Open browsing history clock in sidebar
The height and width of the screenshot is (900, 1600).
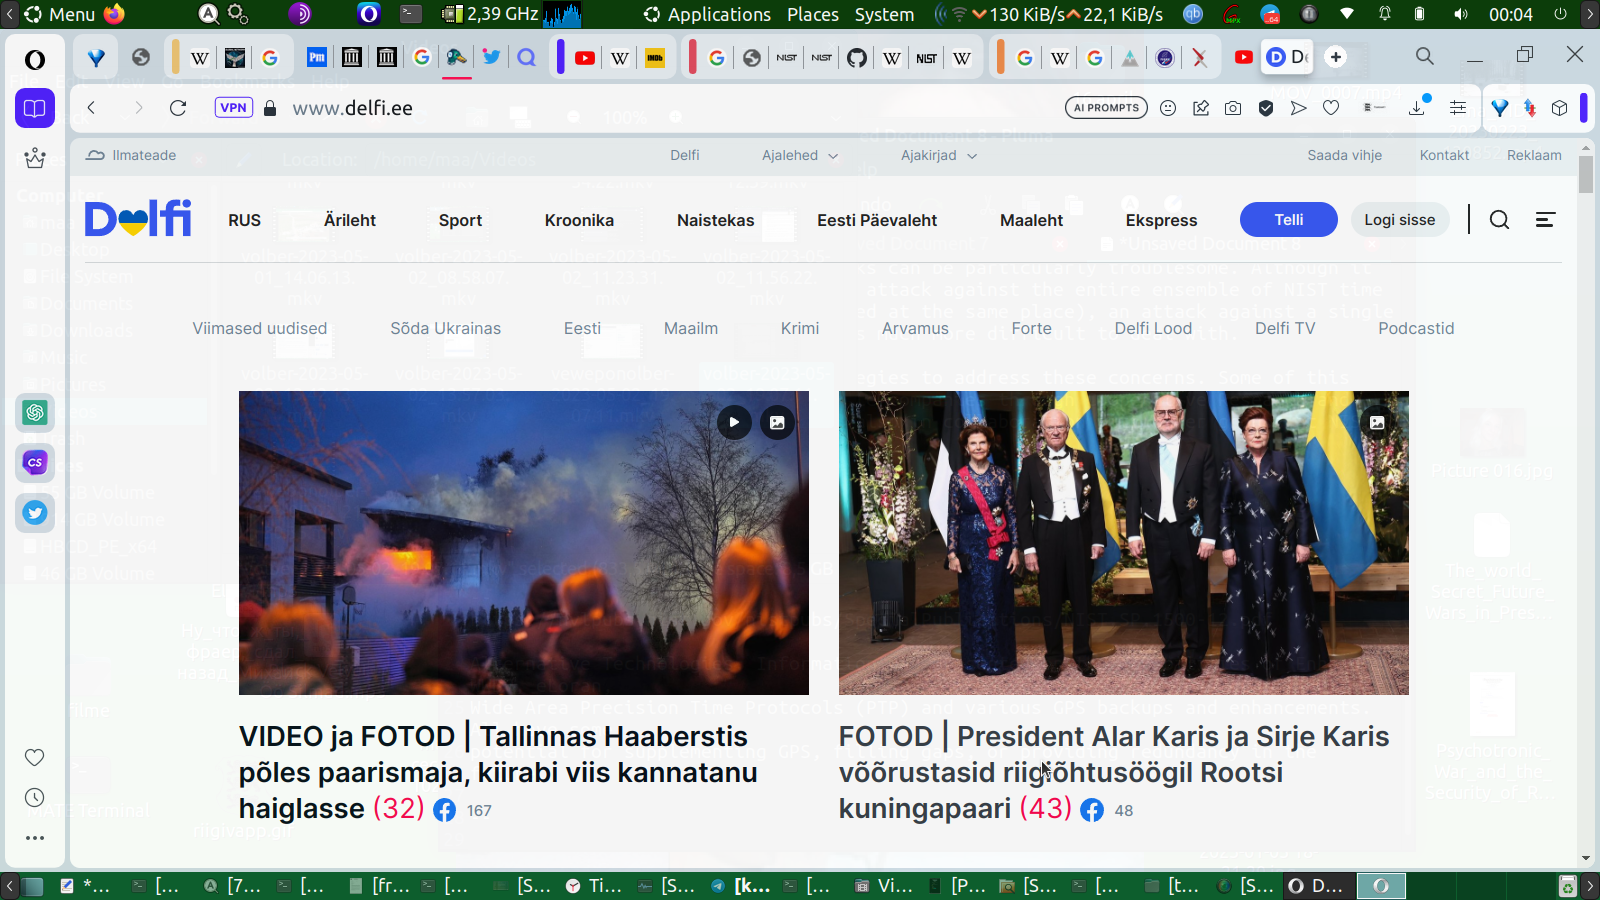coord(35,797)
